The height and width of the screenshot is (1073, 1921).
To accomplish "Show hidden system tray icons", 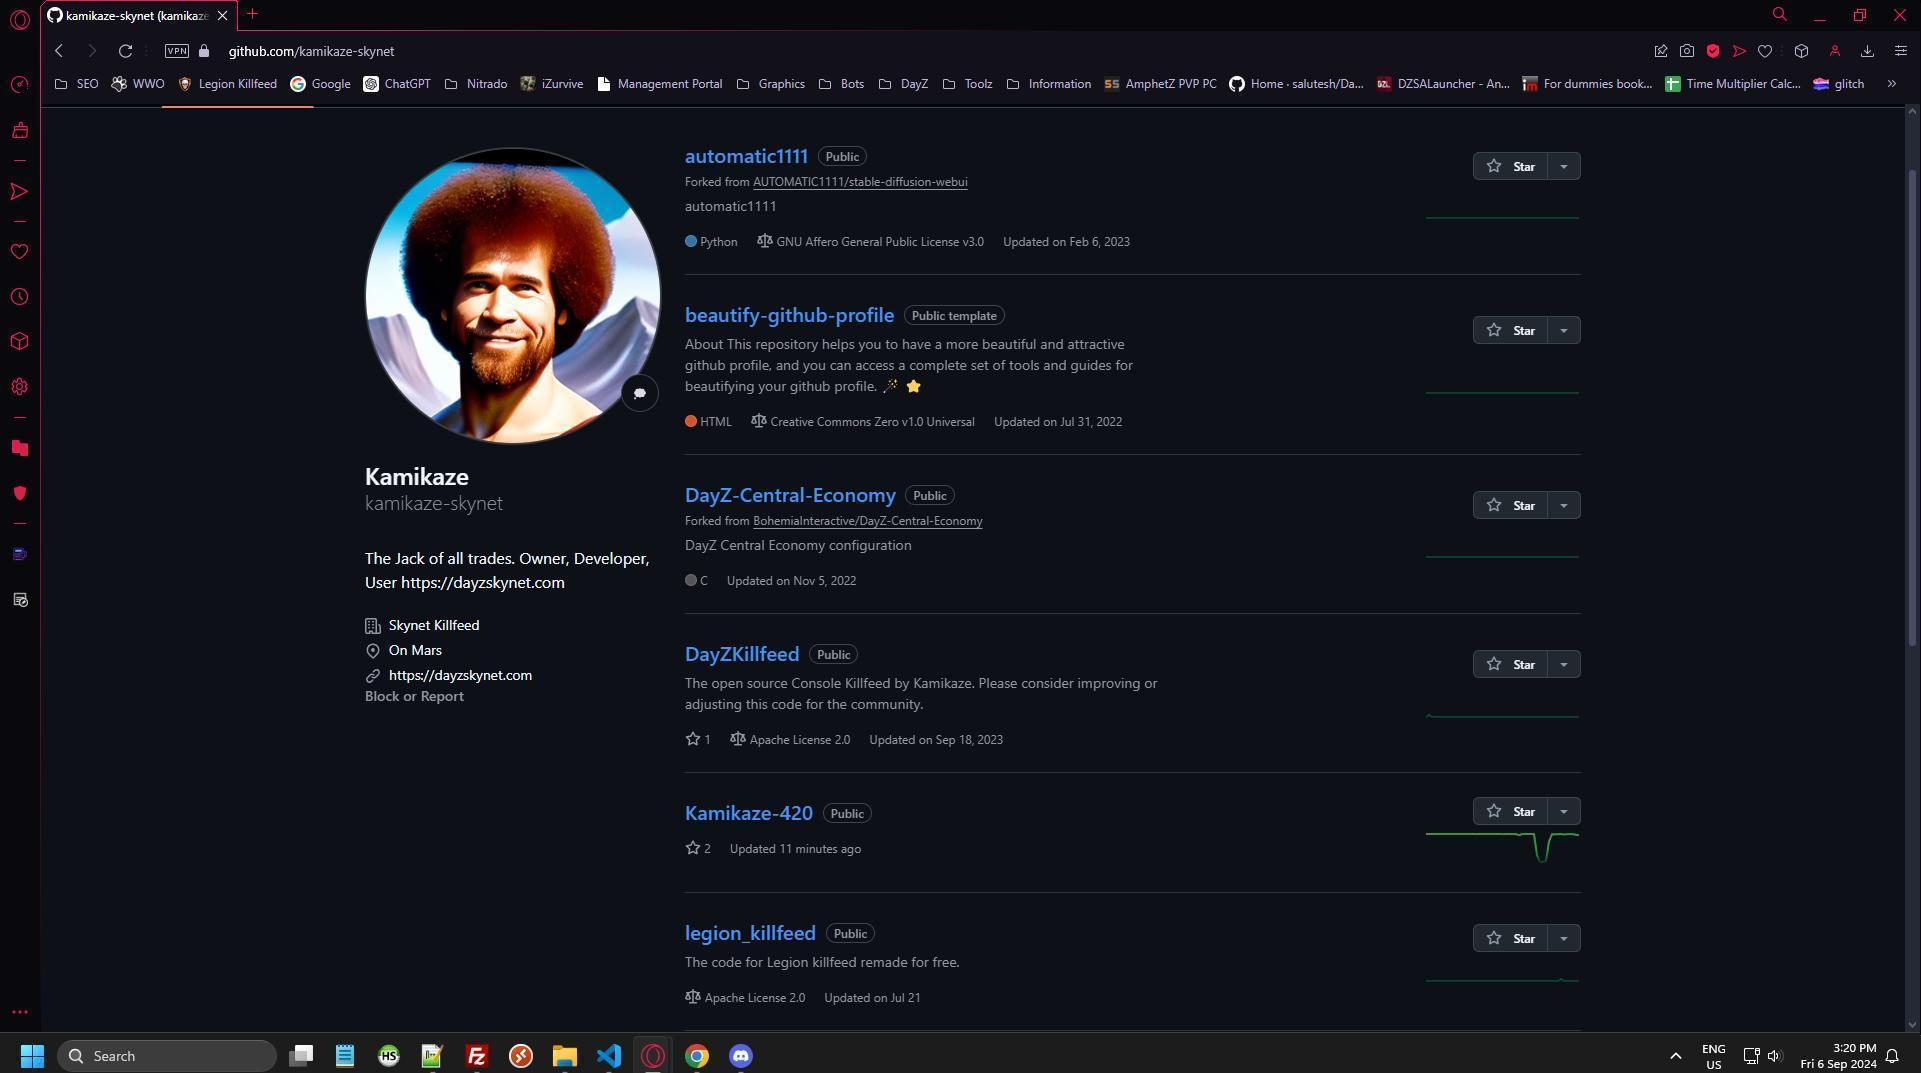I will click(1675, 1056).
